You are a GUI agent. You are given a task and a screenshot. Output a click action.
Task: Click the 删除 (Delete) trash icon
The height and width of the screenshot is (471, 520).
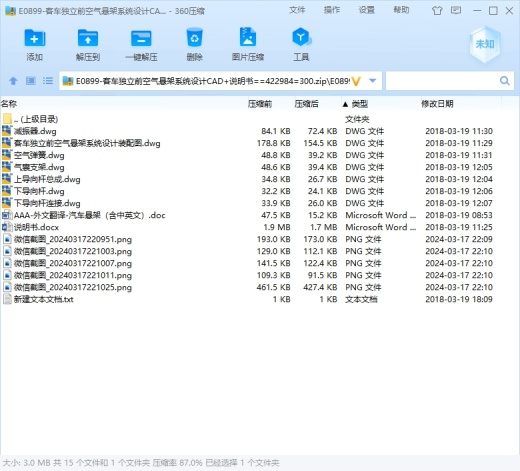(x=194, y=38)
